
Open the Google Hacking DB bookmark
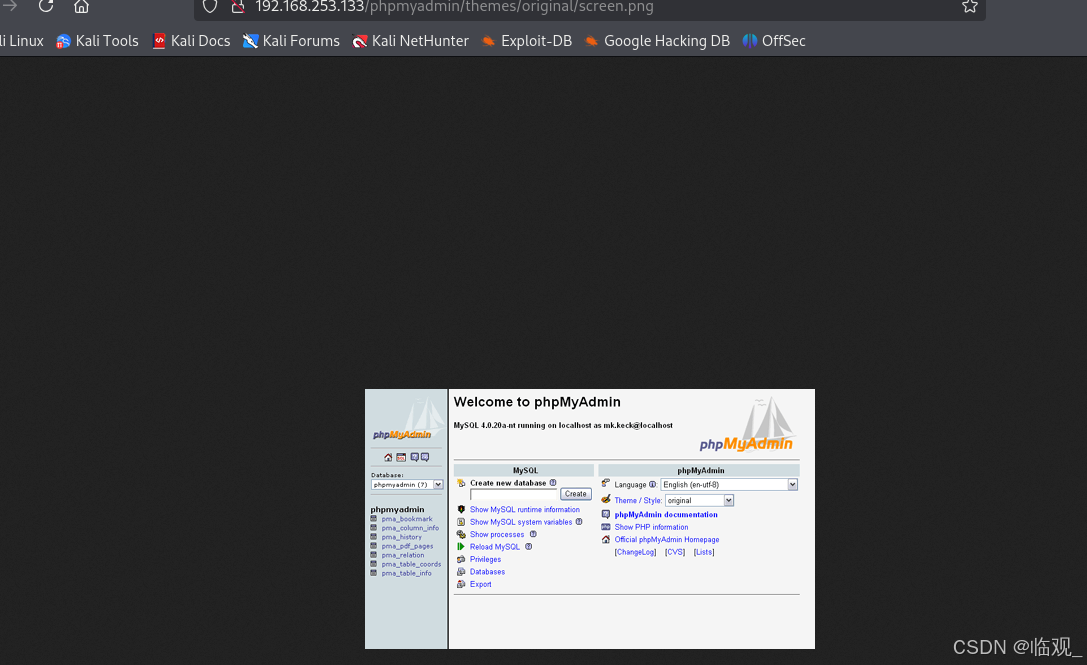(x=657, y=41)
